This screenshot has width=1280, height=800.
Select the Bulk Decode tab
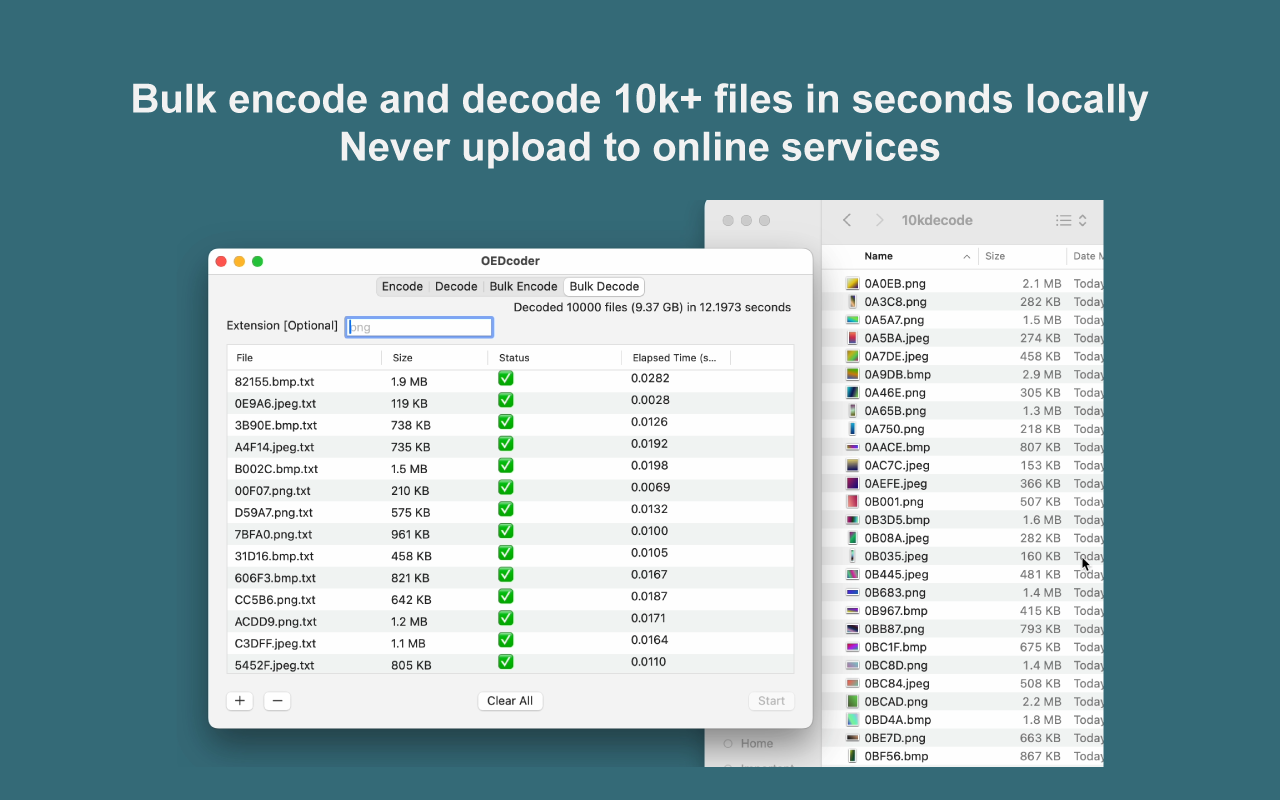604,286
